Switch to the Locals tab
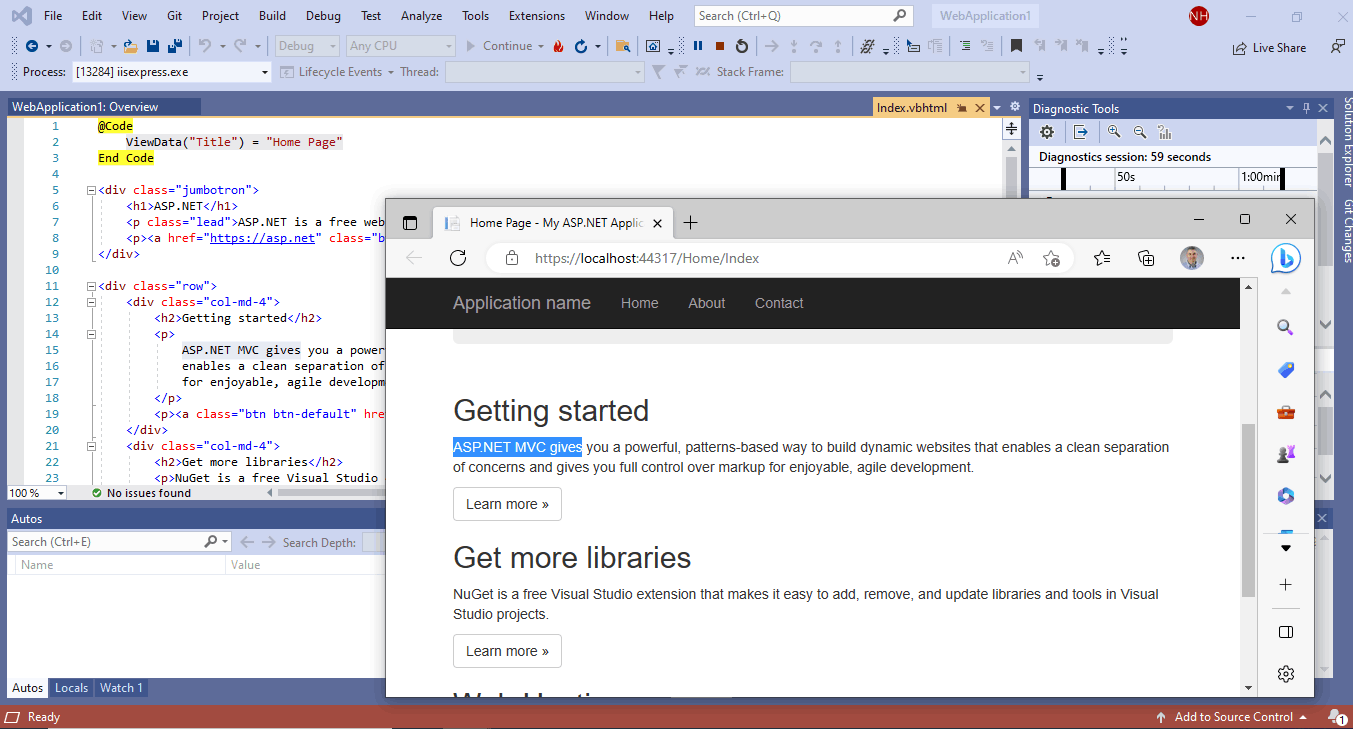The height and width of the screenshot is (729, 1353). coord(71,688)
